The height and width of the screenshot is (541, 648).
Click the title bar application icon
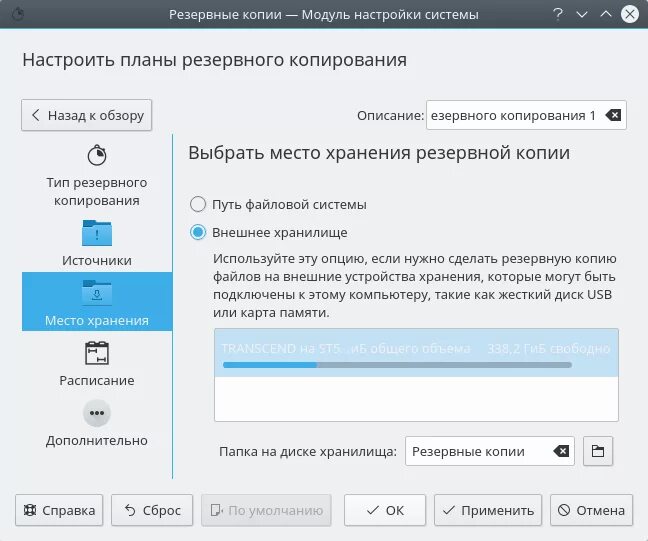17,14
